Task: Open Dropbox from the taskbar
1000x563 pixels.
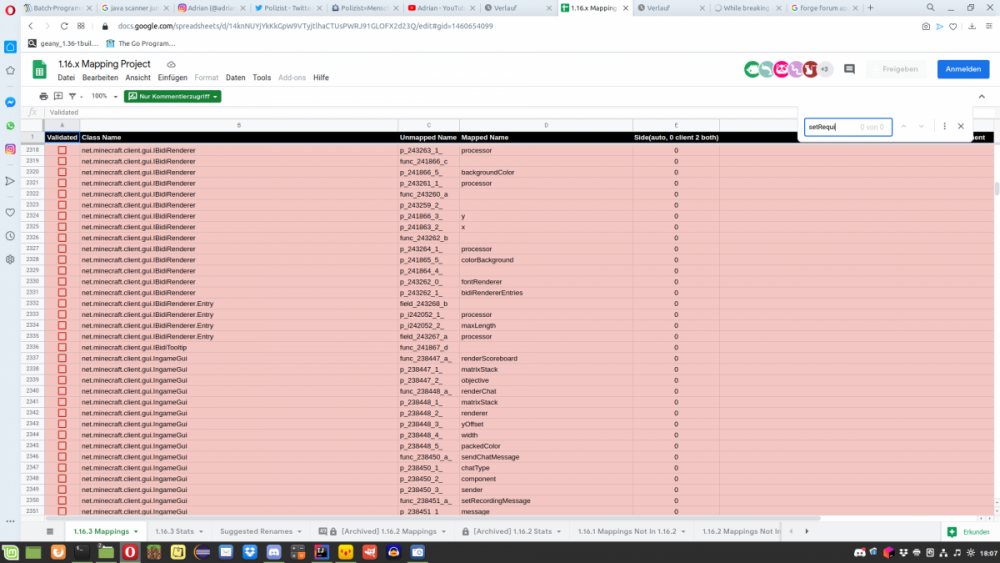Action: [250, 552]
